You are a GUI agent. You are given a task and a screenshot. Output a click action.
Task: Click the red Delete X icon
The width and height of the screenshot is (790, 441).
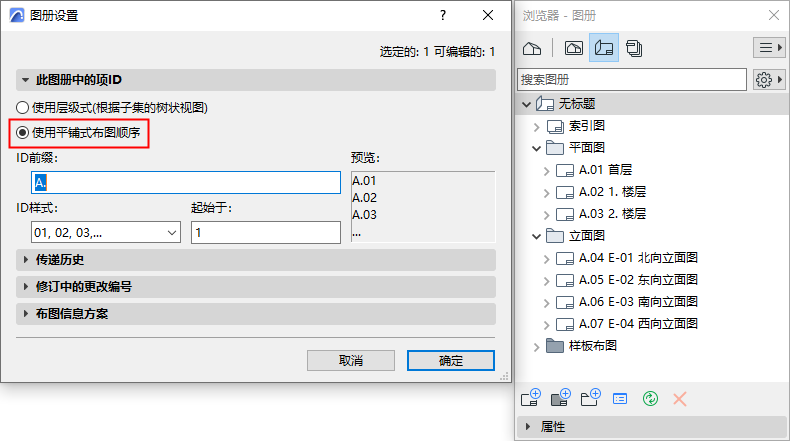click(680, 399)
